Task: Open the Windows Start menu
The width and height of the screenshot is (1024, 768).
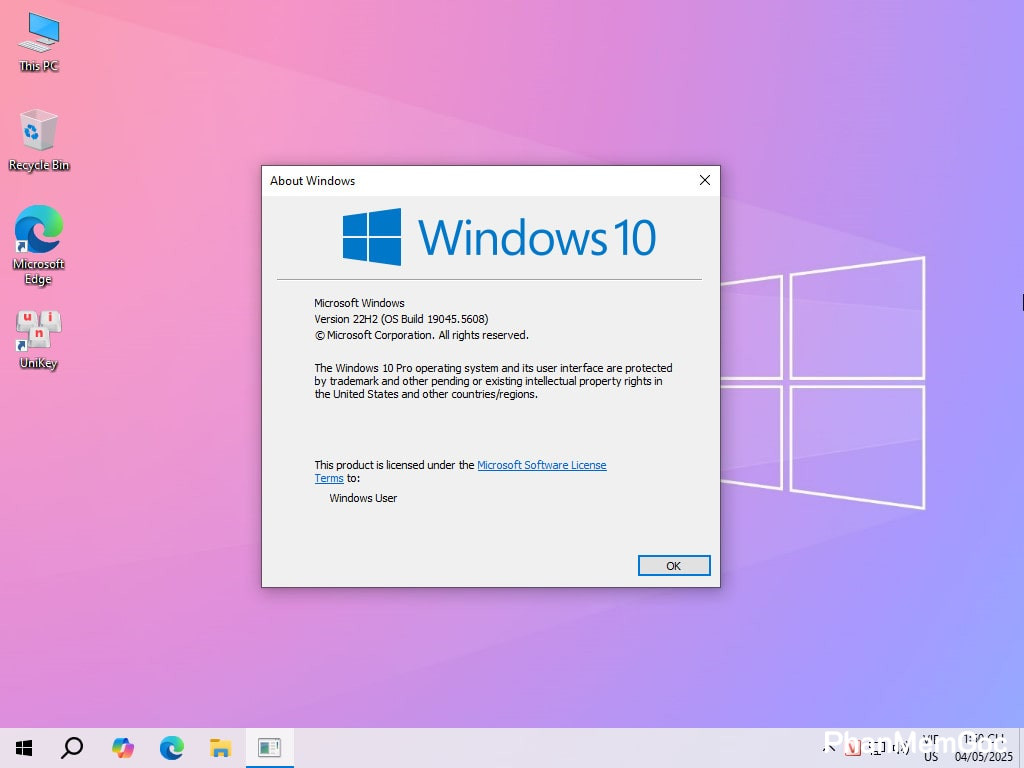Action: pyautogui.click(x=24, y=748)
